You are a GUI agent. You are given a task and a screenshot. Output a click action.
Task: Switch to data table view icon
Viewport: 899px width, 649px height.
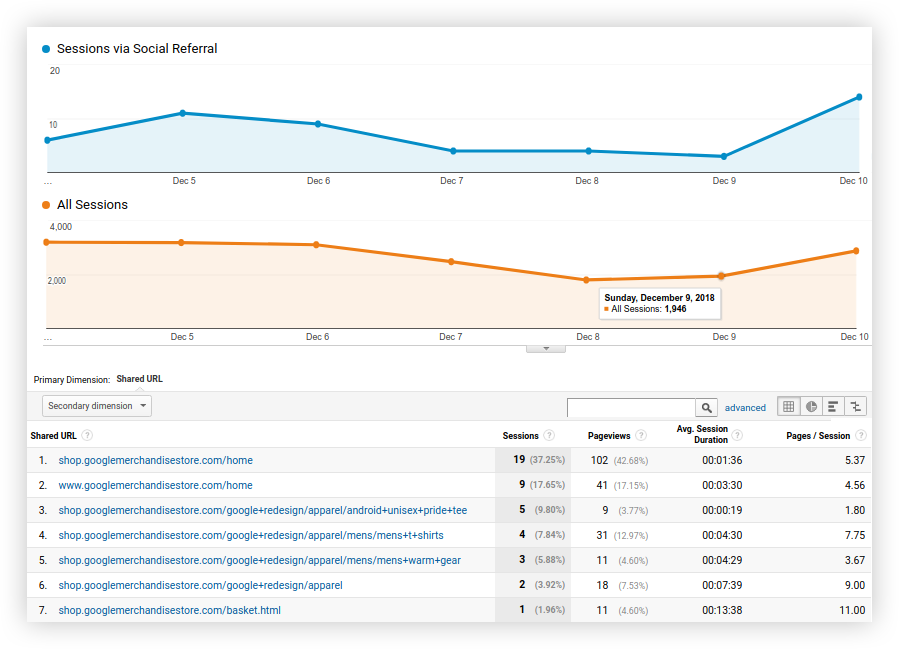[x=788, y=406]
